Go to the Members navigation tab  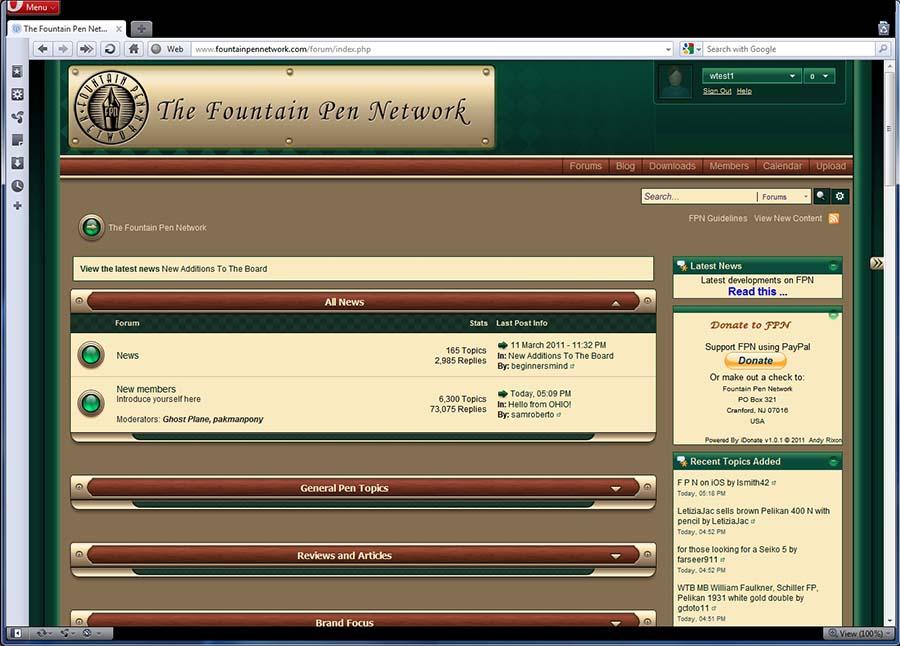coord(729,166)
